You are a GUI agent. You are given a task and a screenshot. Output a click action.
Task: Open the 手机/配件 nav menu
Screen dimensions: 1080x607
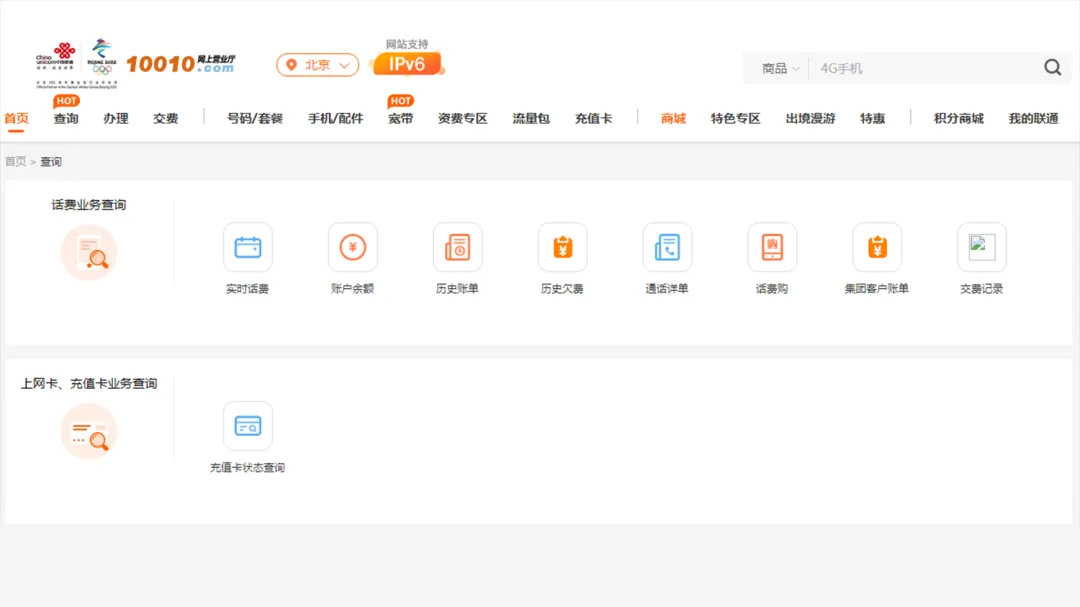[x=335, y=119]
